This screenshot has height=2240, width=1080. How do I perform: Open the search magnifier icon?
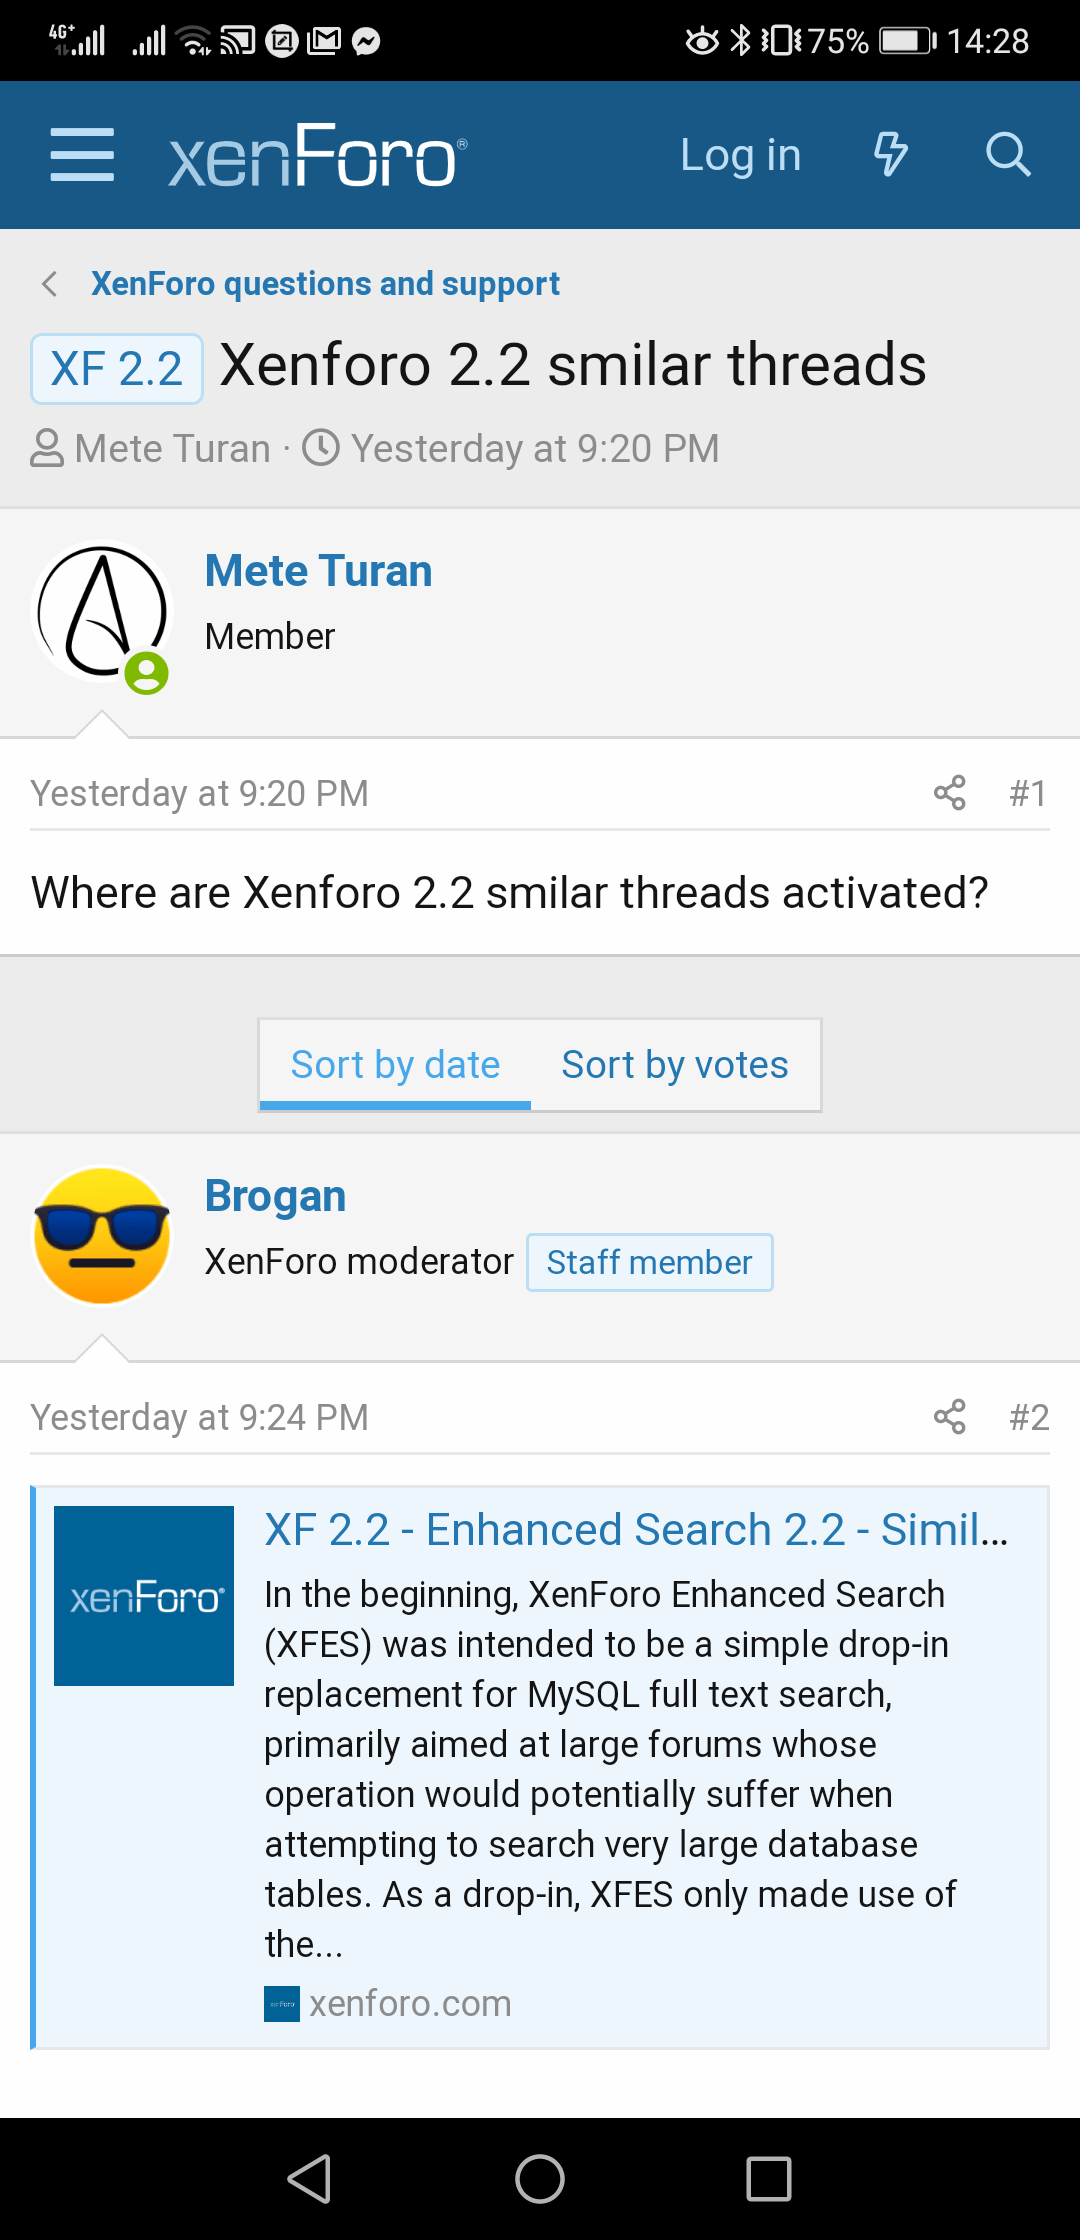pyautogui.click(x=1007, y=155)
